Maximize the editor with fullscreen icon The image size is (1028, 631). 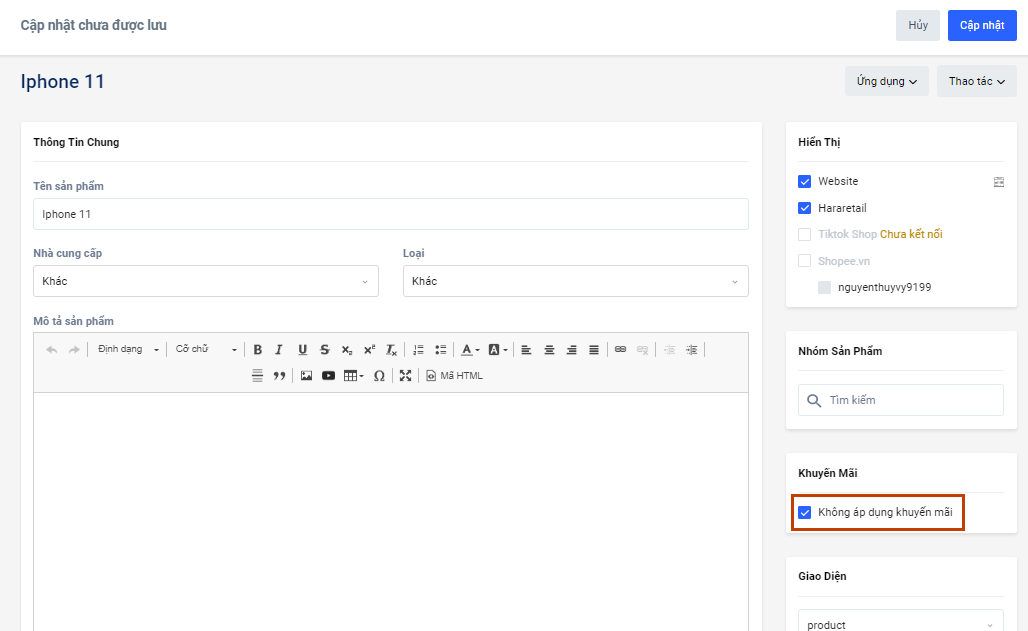405,376
